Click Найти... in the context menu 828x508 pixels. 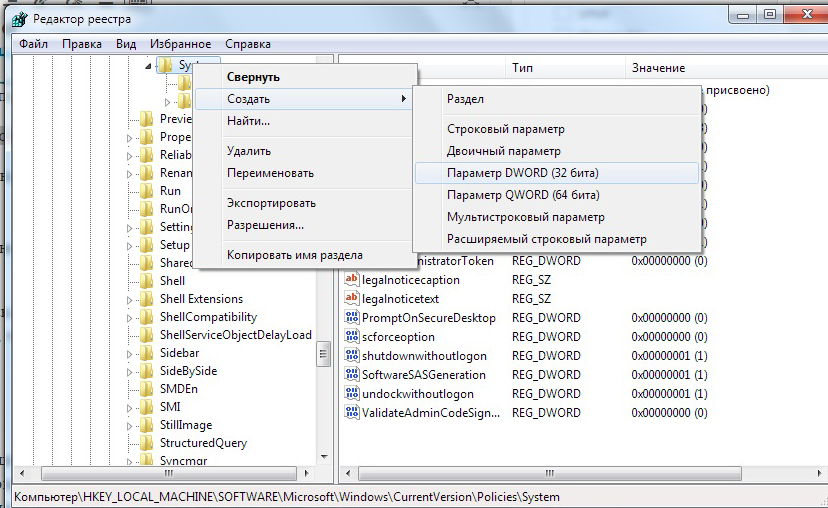point(304,121)
